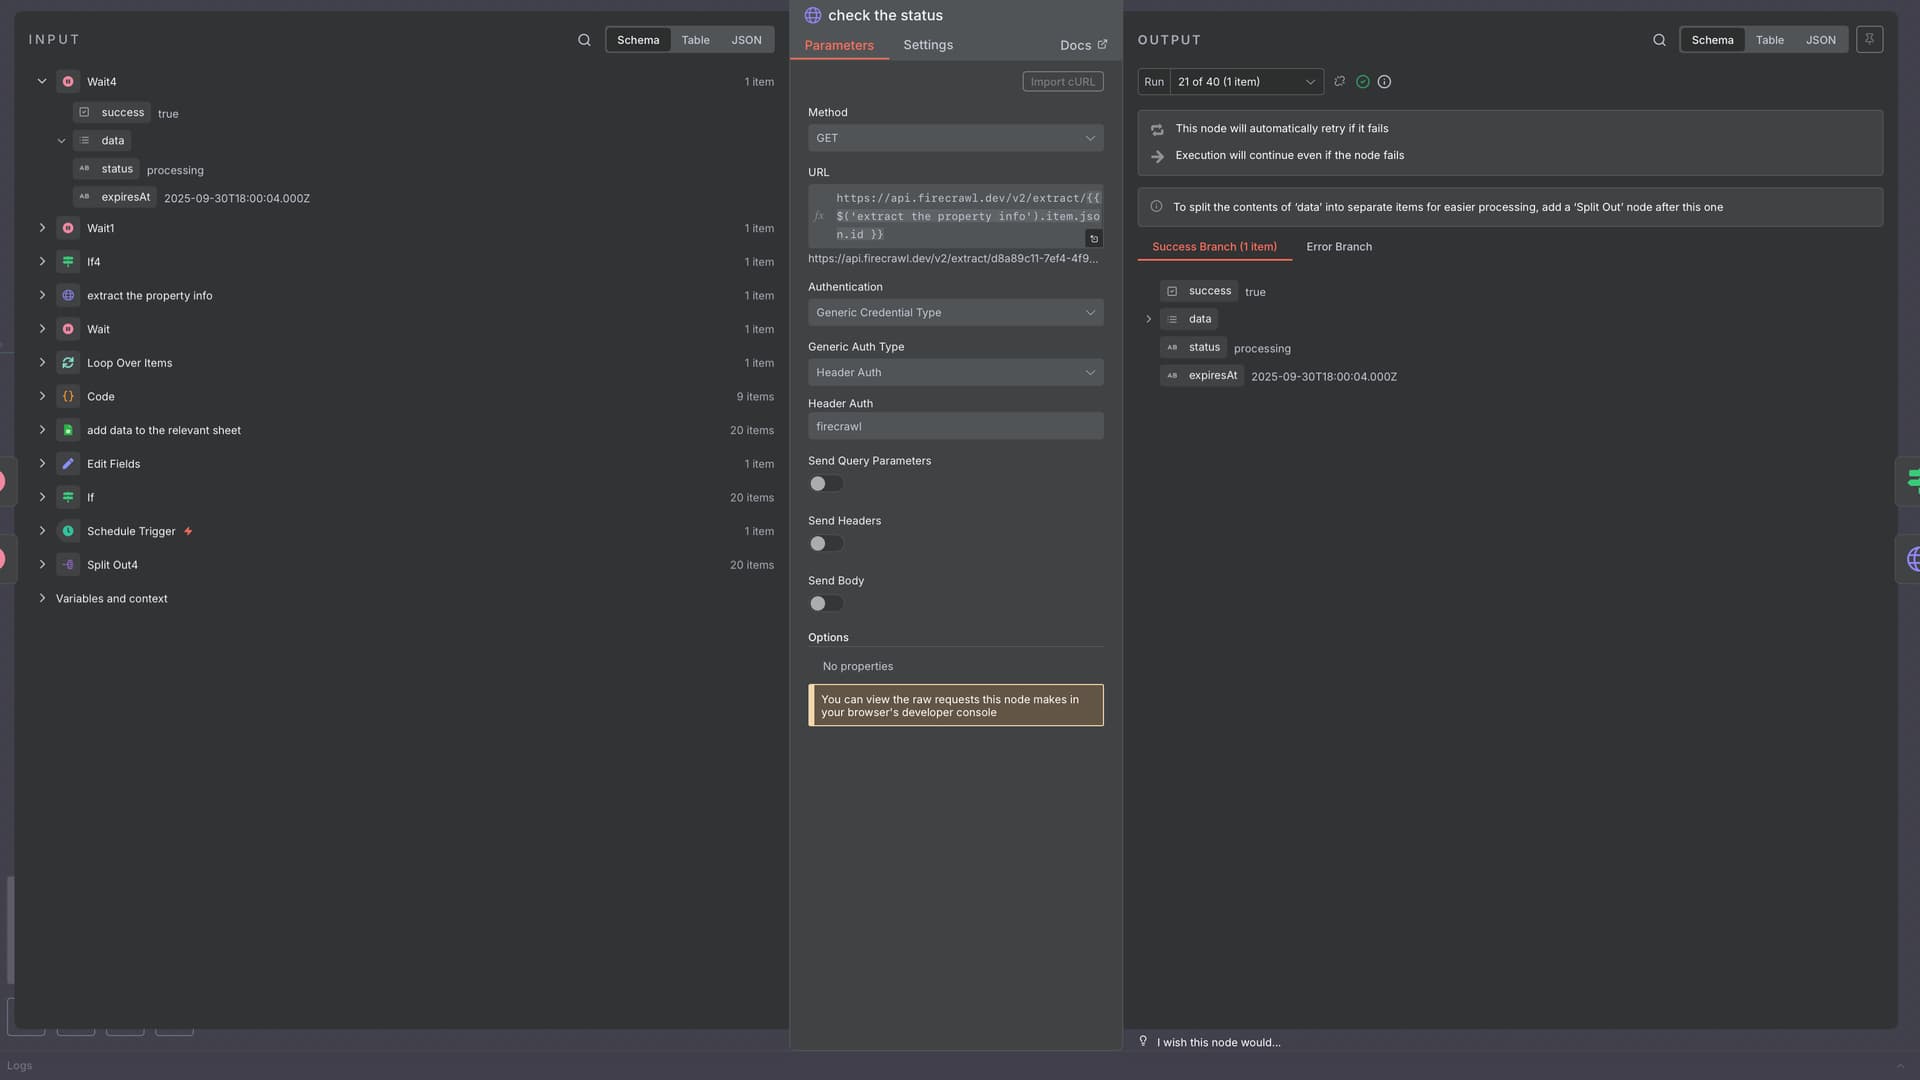This screenshot has height=1080, width=1920.
Task: Click the pin output data icon
Action: pos(1869,40)
